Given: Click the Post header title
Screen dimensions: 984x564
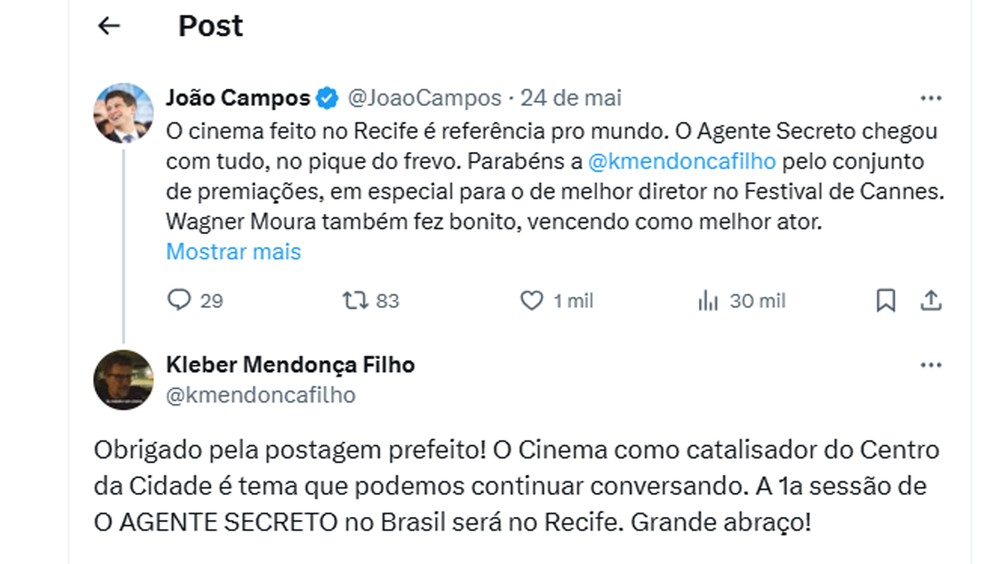Looking at the screenshot, I should [211, 27].
